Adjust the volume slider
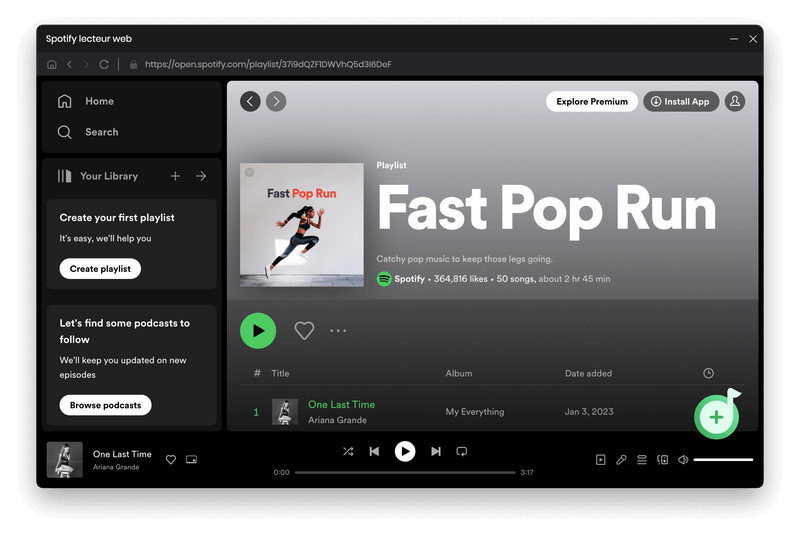The height and width of the screenshot is (536, 800). tap(723, 460)
